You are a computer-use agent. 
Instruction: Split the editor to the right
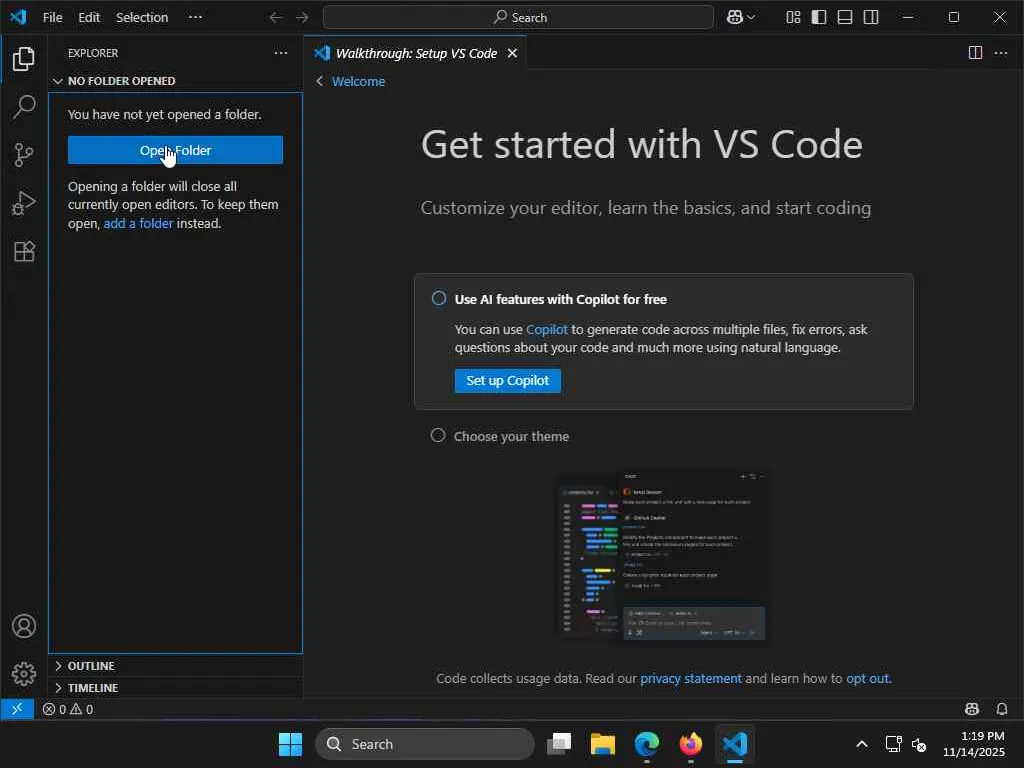[975, 53]
